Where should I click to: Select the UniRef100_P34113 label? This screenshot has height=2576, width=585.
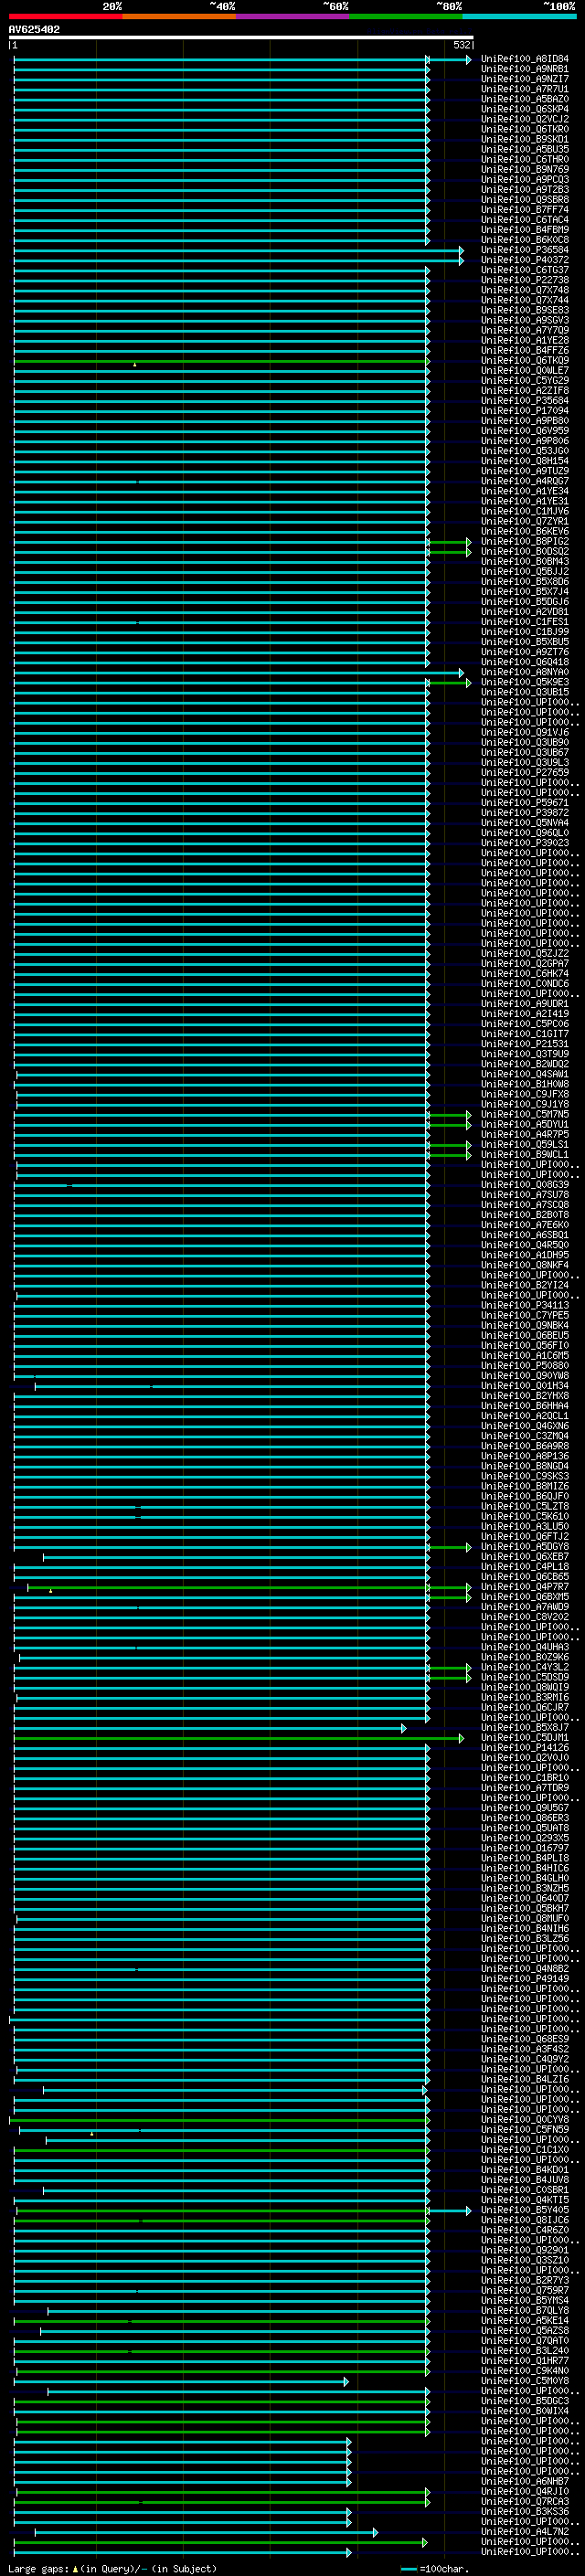[x=524, y=1305]
